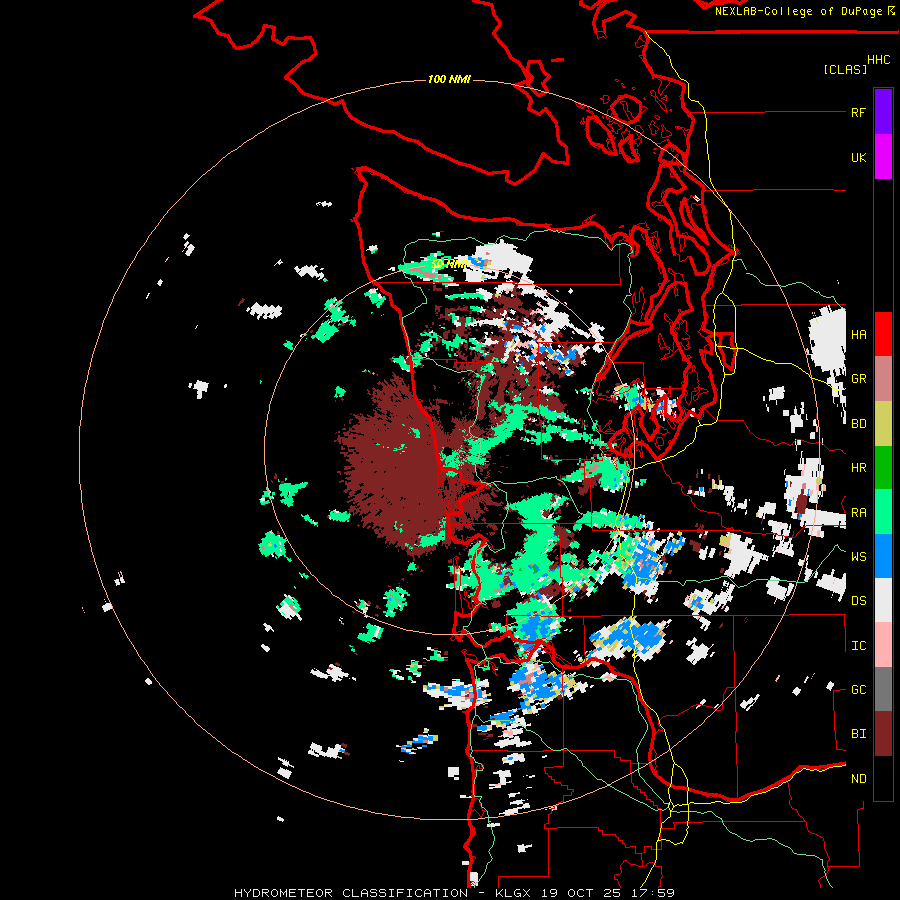Click the "BI" legend label
The width and height of the screenshot is (900, 900).
tap(858, 734)
